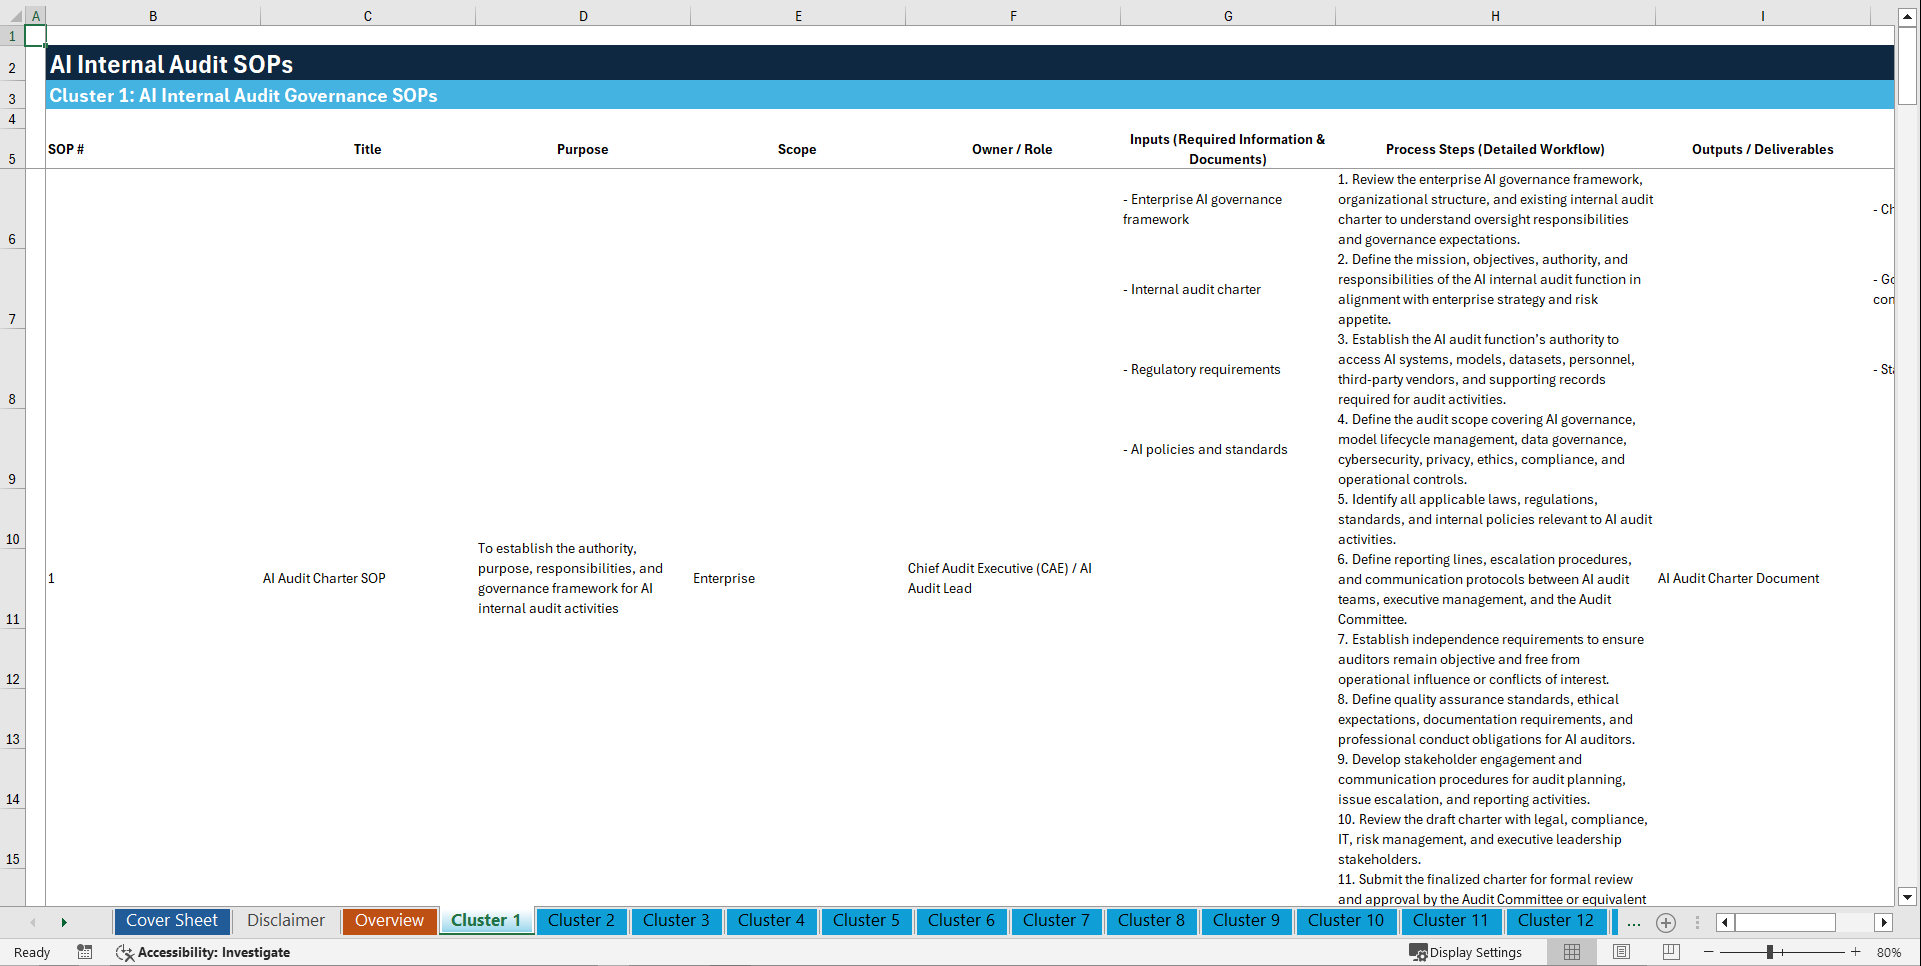
Task: Switch to Cluster 8 tab
Action: pos(1151,921)
